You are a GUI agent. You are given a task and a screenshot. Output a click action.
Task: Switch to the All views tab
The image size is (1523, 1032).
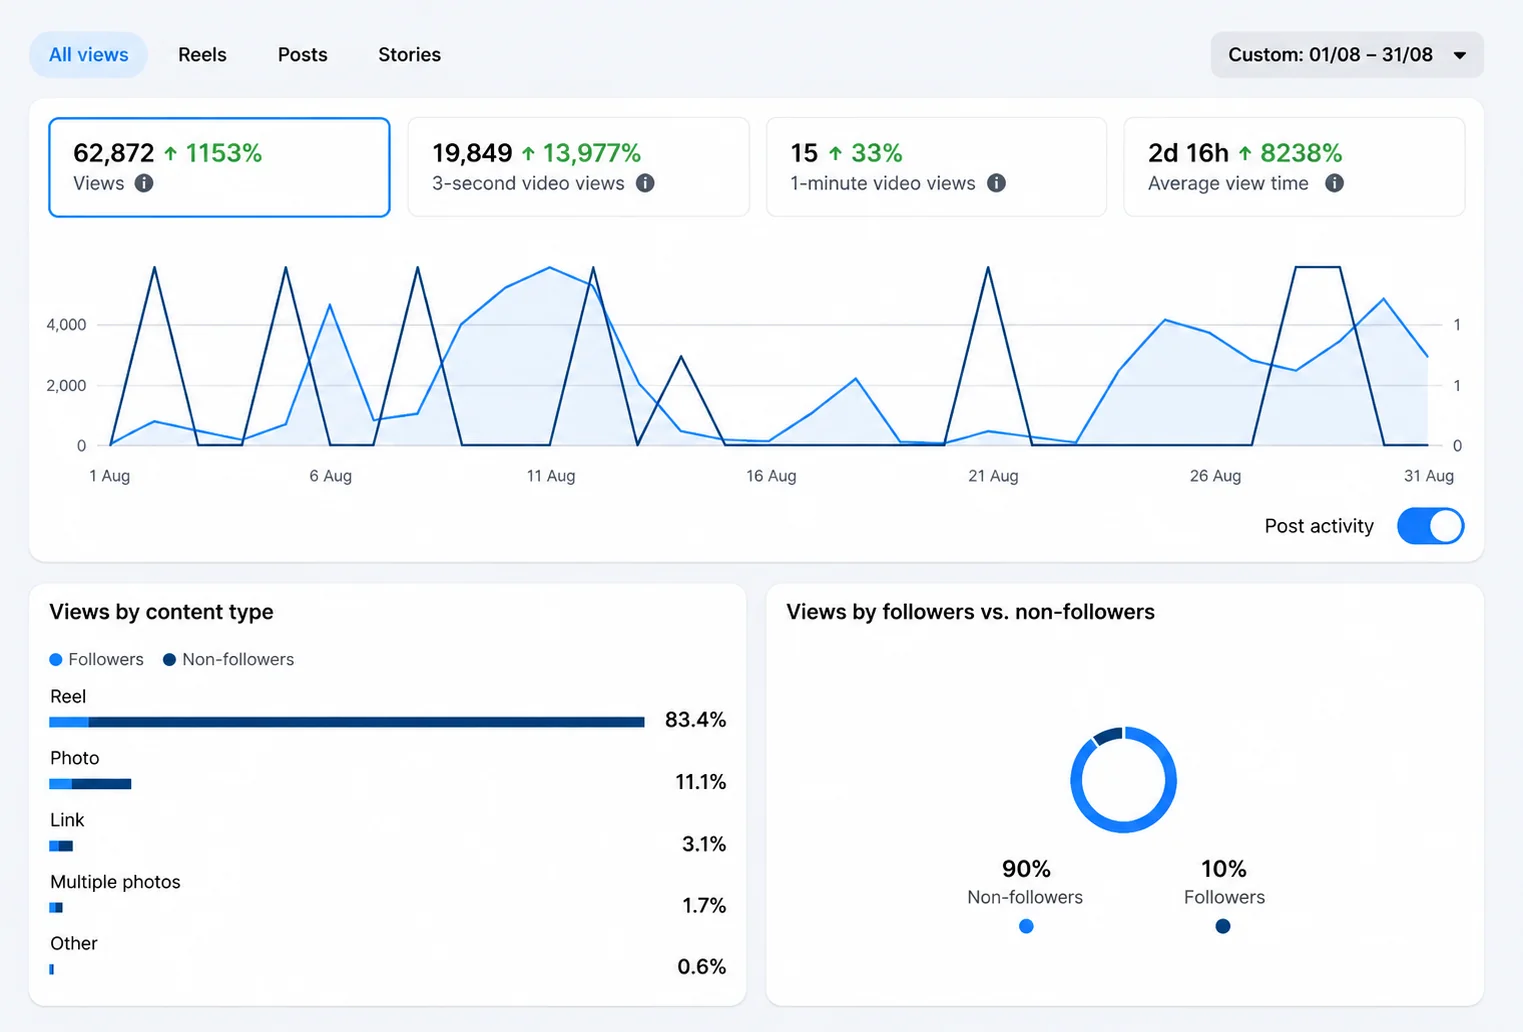tap(89, 55)
